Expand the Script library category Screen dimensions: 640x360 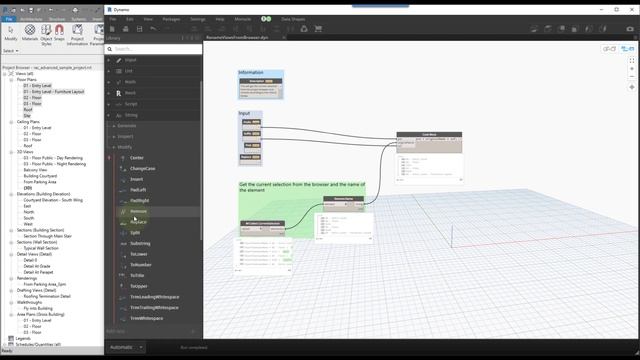[x=109, y=104]
